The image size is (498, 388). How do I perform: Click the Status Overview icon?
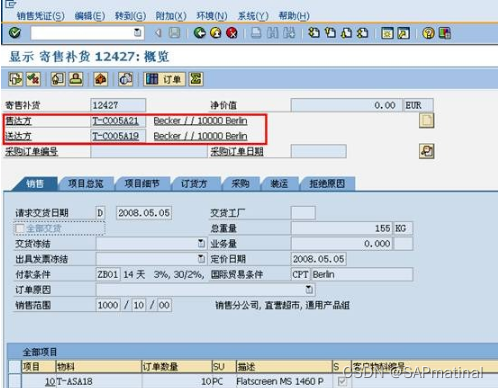pyautogui.click(x=33, y=79)
